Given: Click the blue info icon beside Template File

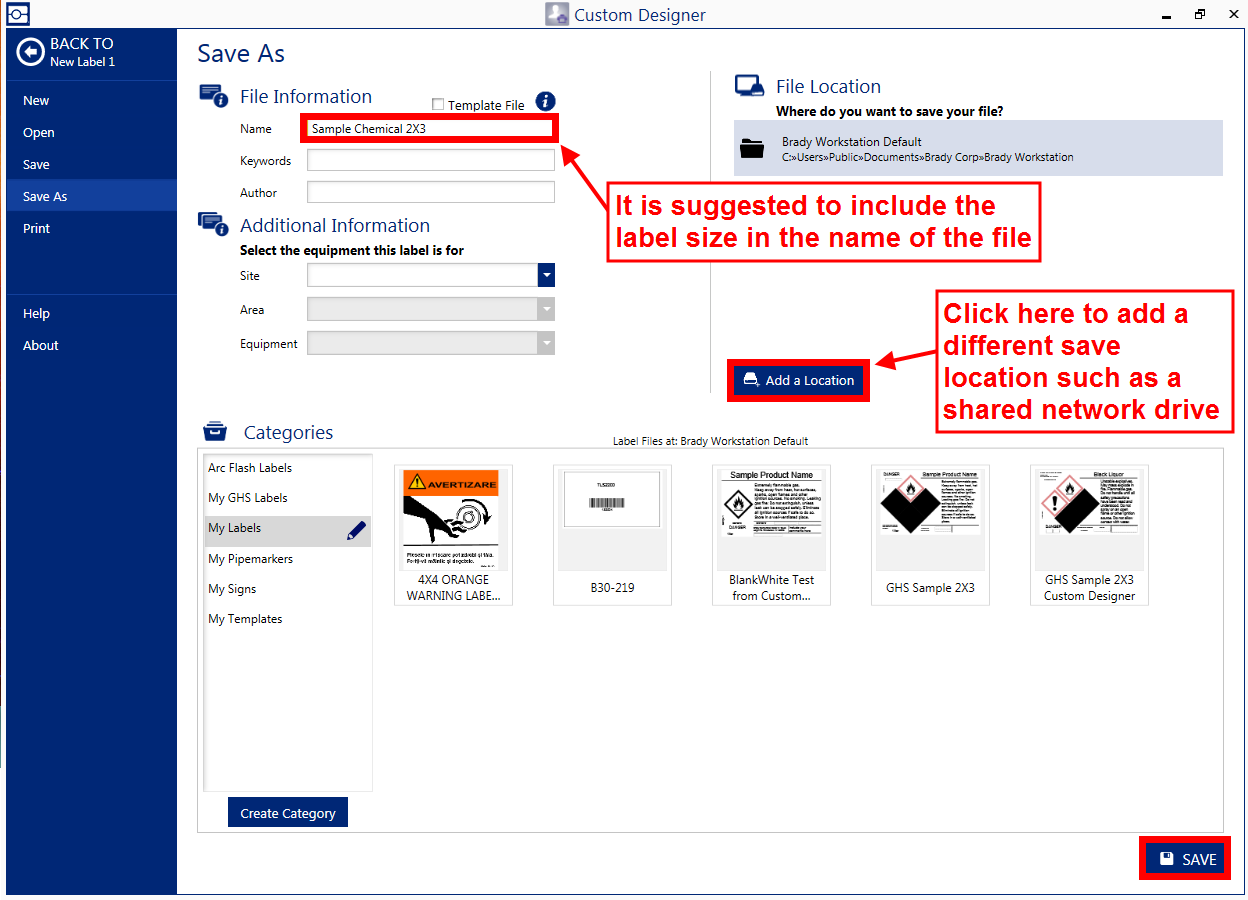Looking at the screenshot, I should point(545,102).
